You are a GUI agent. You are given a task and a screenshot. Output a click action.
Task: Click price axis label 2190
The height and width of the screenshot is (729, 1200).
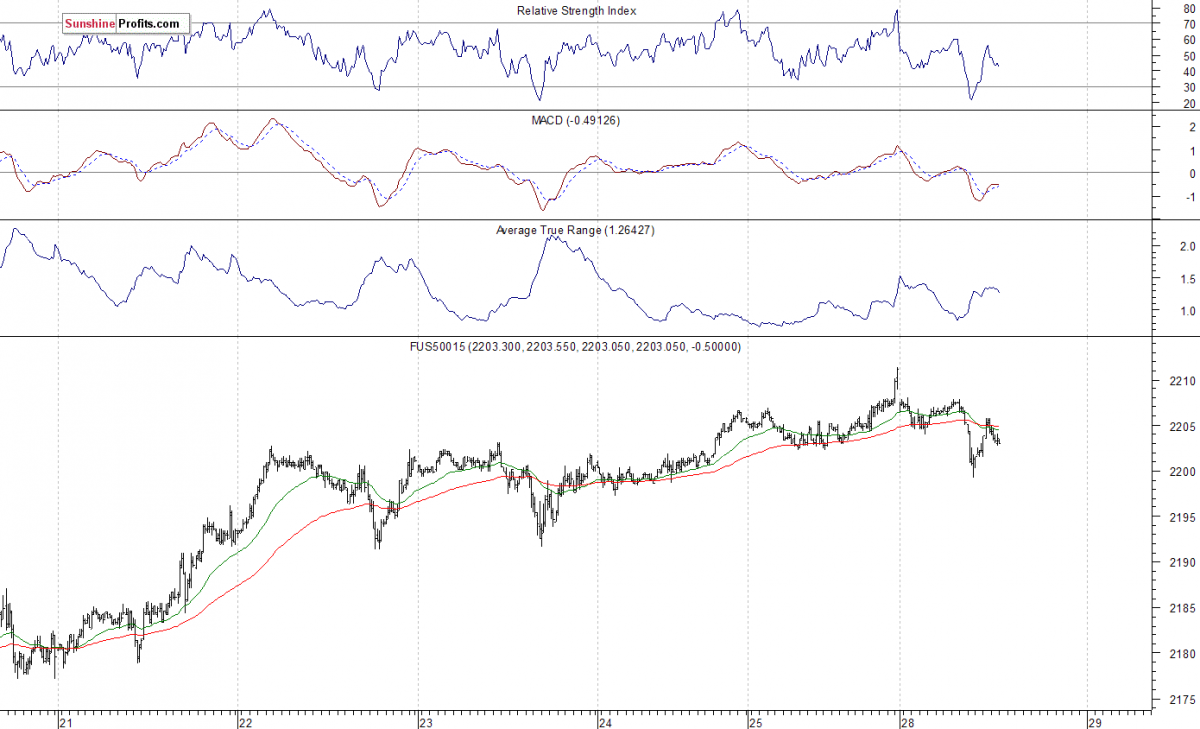tap(1181, 563)
